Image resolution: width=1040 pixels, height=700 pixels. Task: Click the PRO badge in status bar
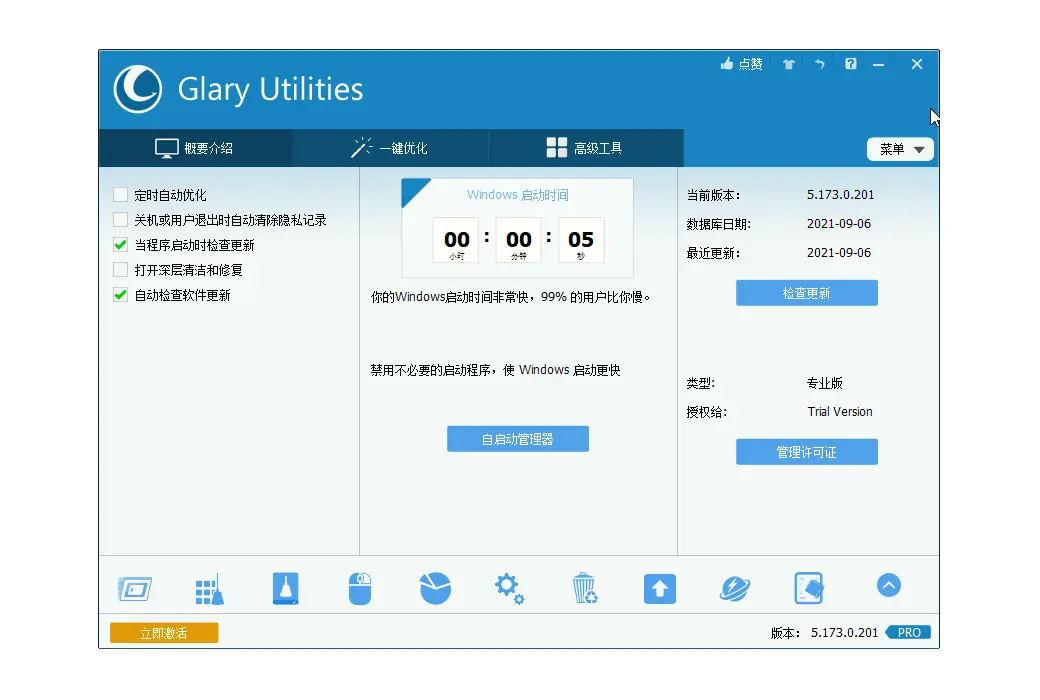tap(908, 632)
